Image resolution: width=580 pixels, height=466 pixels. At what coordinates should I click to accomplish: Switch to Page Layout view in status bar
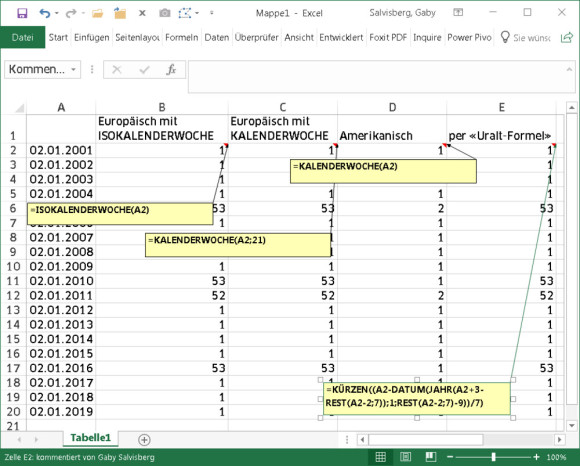pos(405,457)
